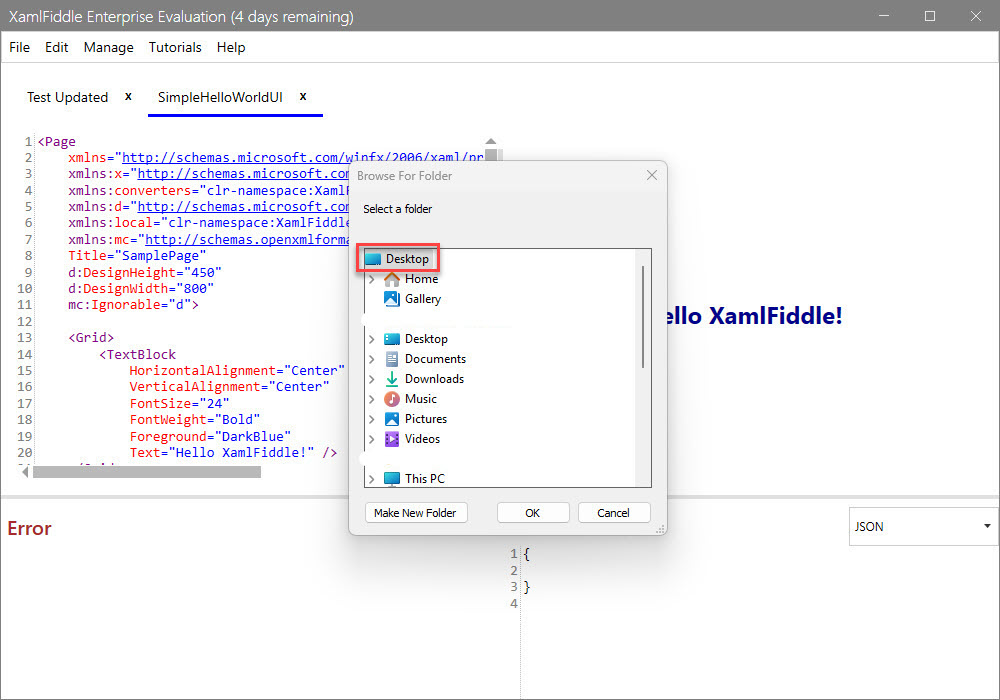Image resolution: width=1000 pixels, height=700 pixels.
Task: Click the FontWeight="Bold" attribute
Action: pyautogui.click(x=195, y=419)
